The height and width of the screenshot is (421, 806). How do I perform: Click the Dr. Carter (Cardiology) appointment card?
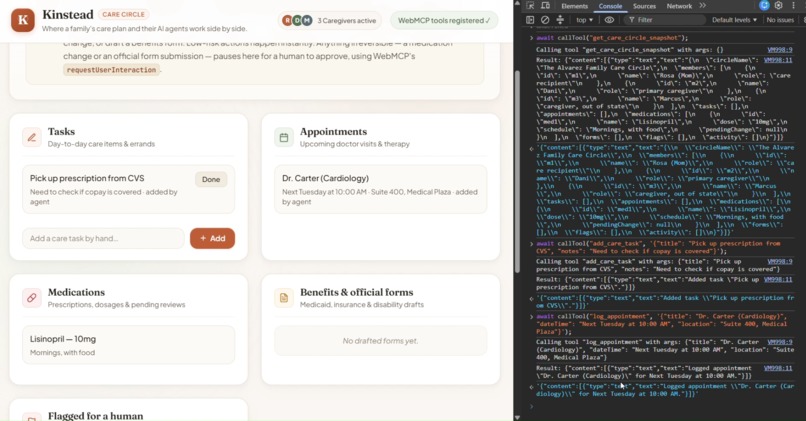point(380,189)
